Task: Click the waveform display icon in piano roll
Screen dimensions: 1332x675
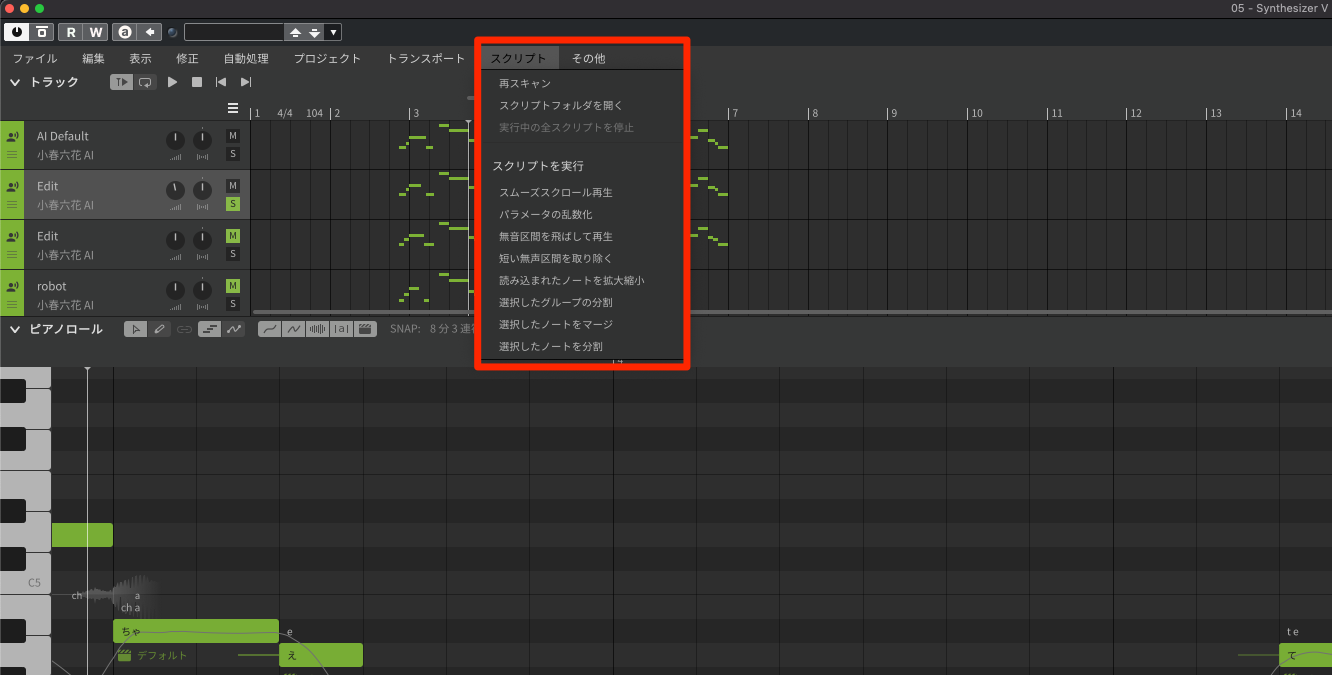Action: 318,329
